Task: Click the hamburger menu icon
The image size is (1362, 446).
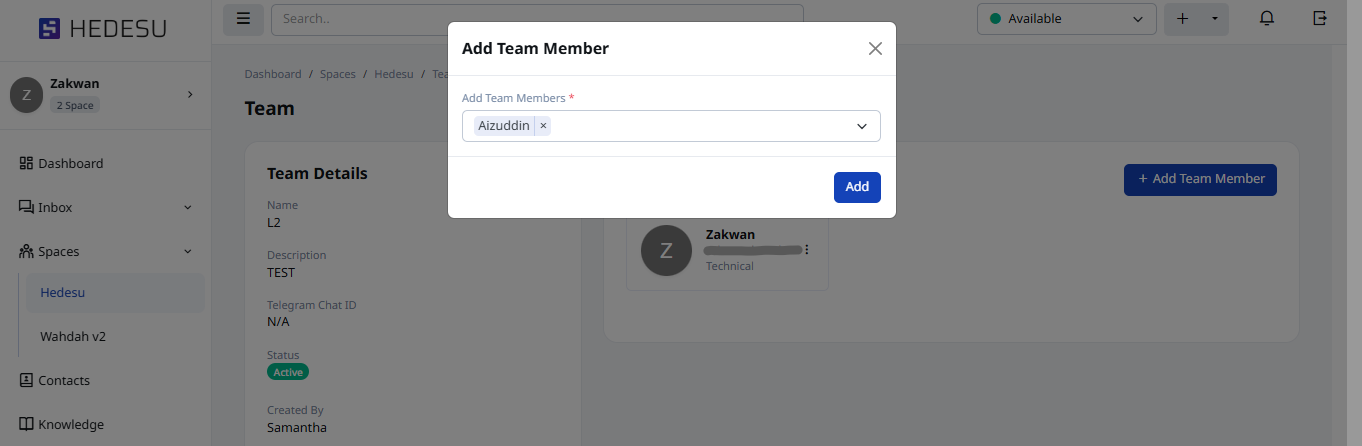Action: pos(243,19)
